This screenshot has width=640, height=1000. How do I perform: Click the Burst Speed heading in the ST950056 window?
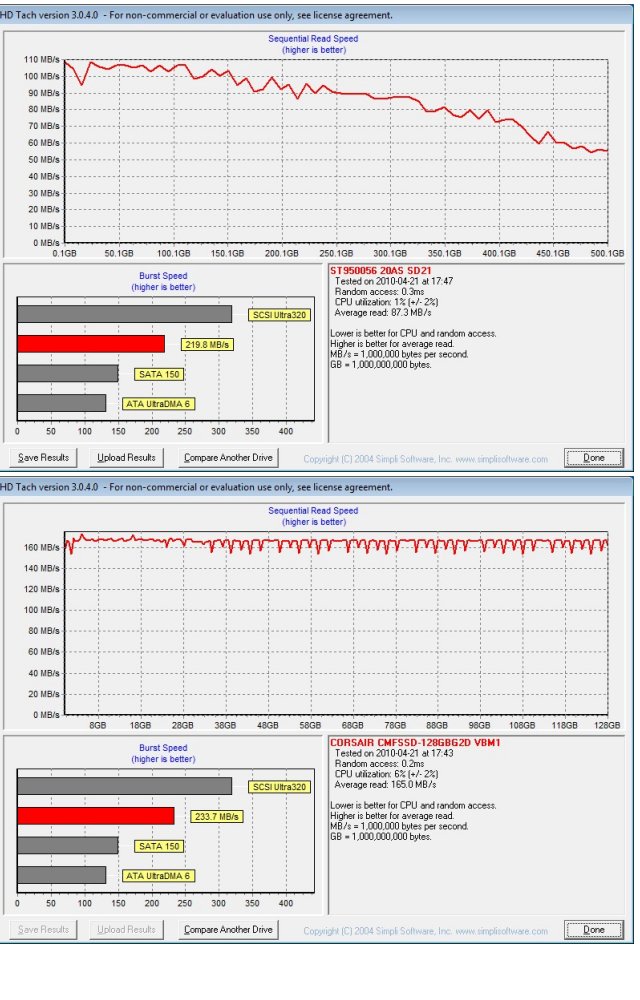[163, 276]
